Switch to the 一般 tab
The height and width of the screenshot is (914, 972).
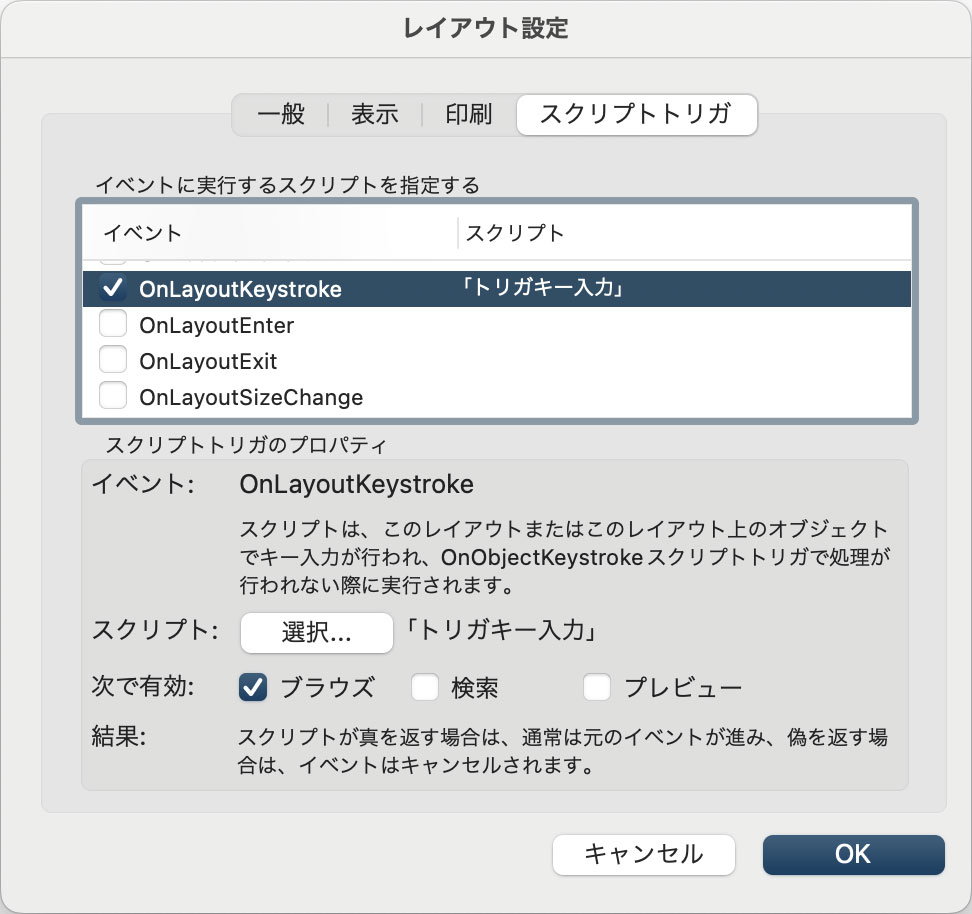280,115
